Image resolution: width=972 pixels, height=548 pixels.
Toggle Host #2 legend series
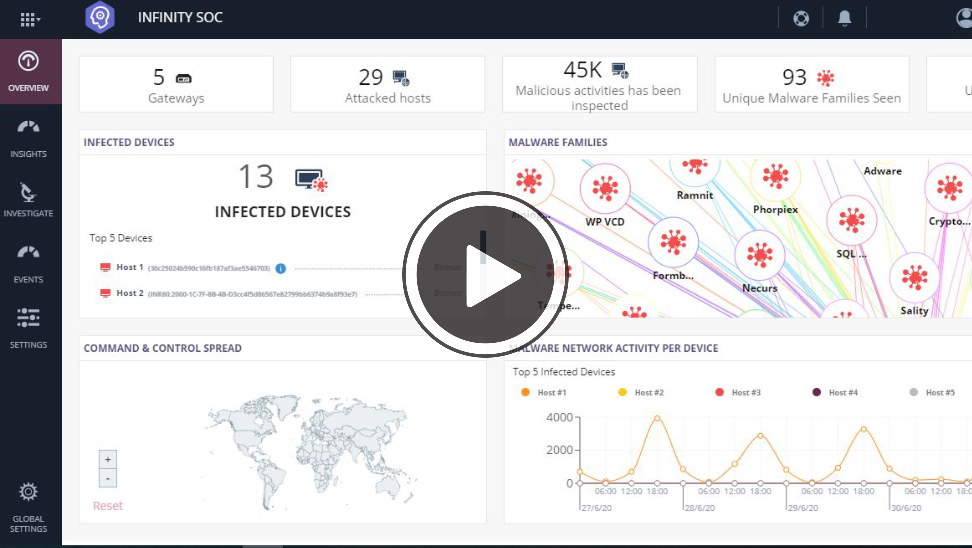click(x=641, y=392)
